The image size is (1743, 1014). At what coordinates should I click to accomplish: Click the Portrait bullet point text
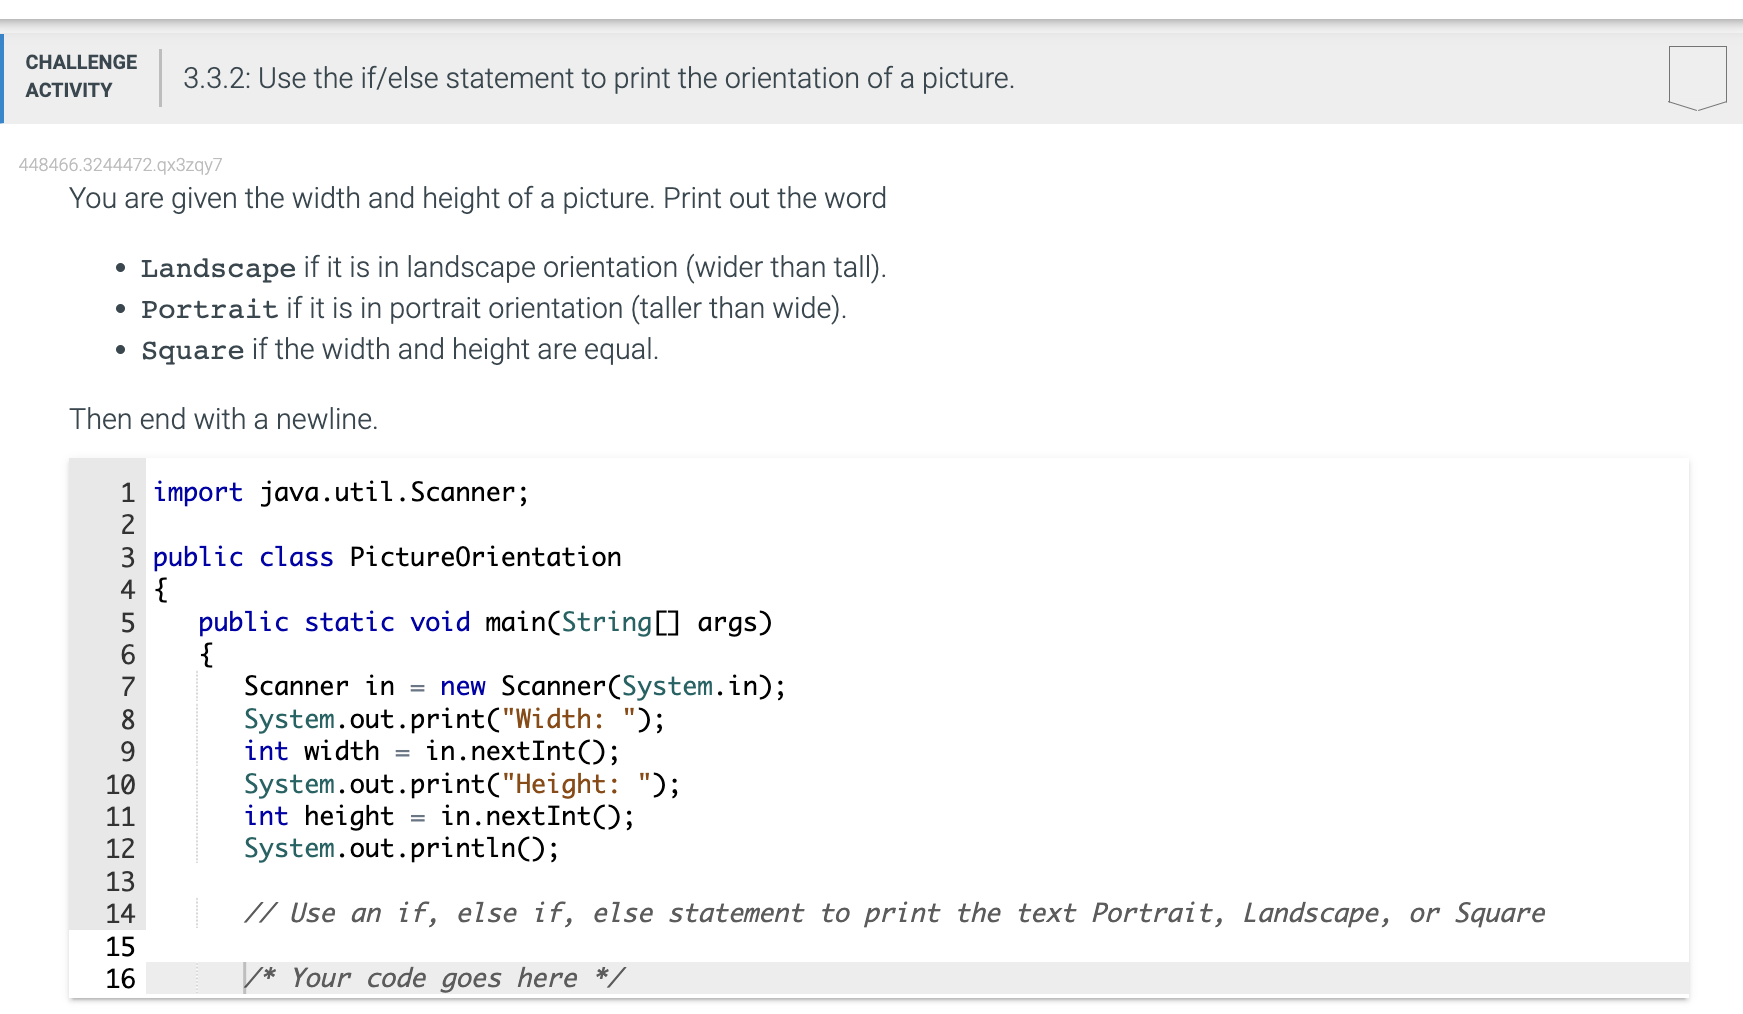click(492, 308)
